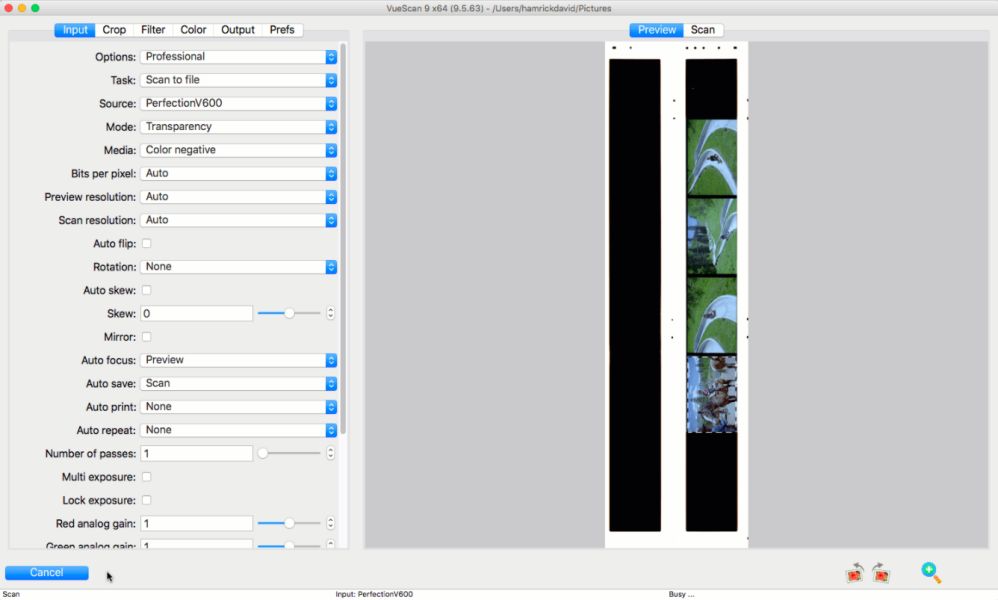Click the settings panel vertical scrollbar

pyautogui.click(x=344, y=239)
